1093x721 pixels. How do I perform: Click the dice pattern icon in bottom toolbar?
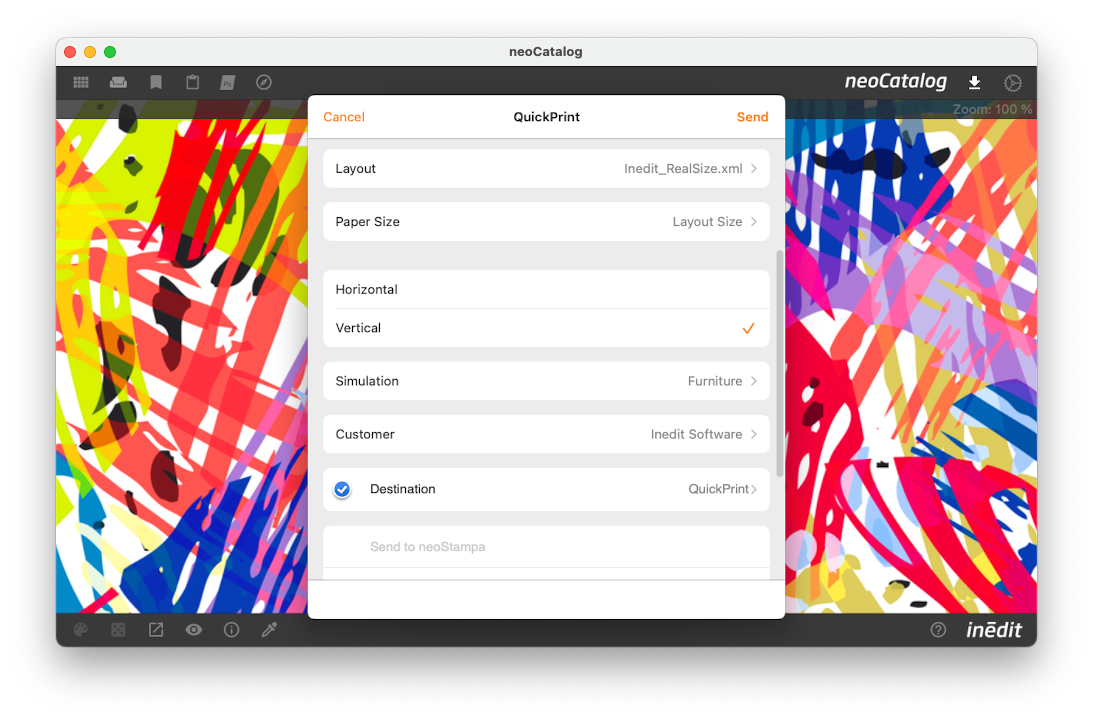[x=119, y=630]
